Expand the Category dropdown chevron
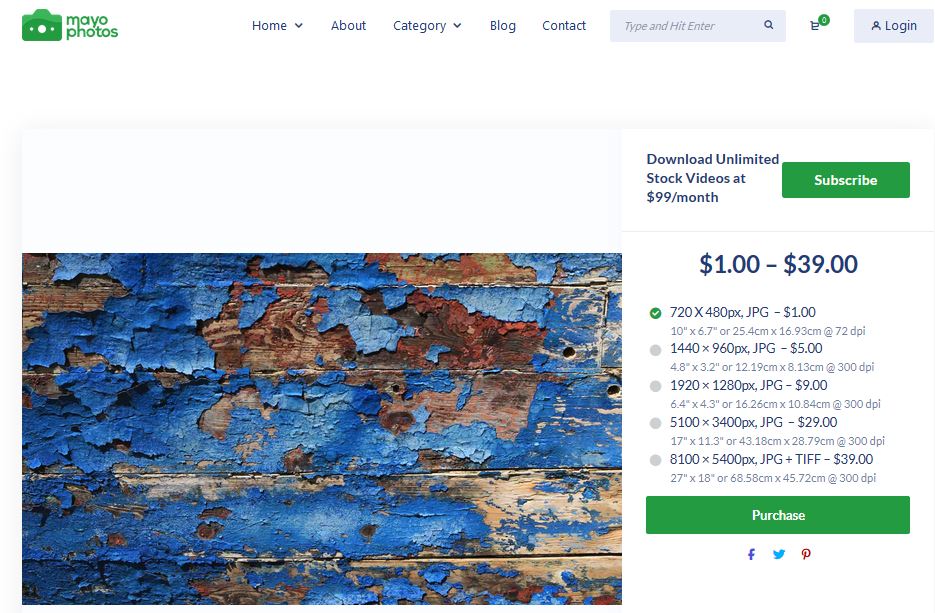The width and height of the screenshot is (935, 613). tap(457, 26)
